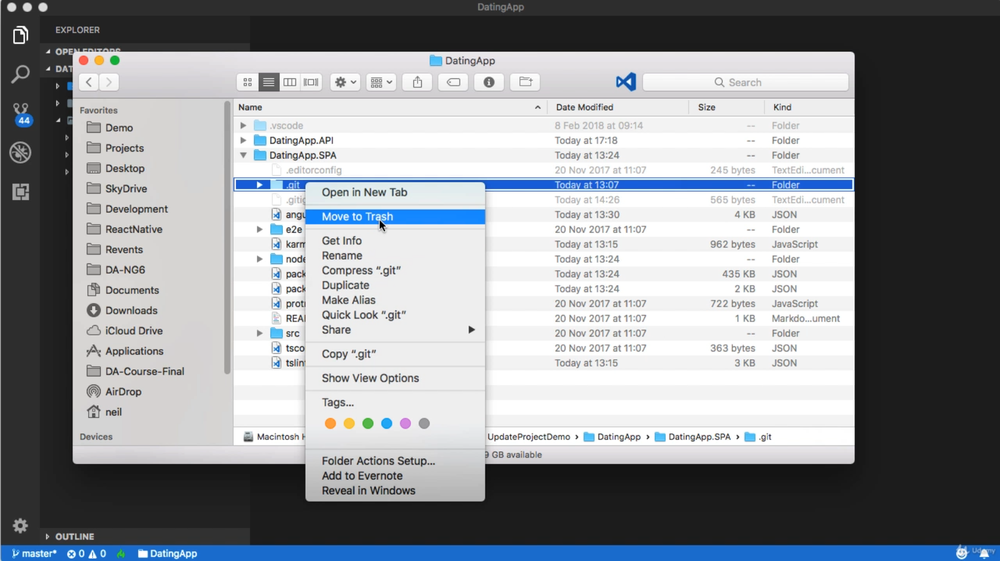Choose Open in New Tab
The image size is (1000, 561).
(x=395, y=193)
